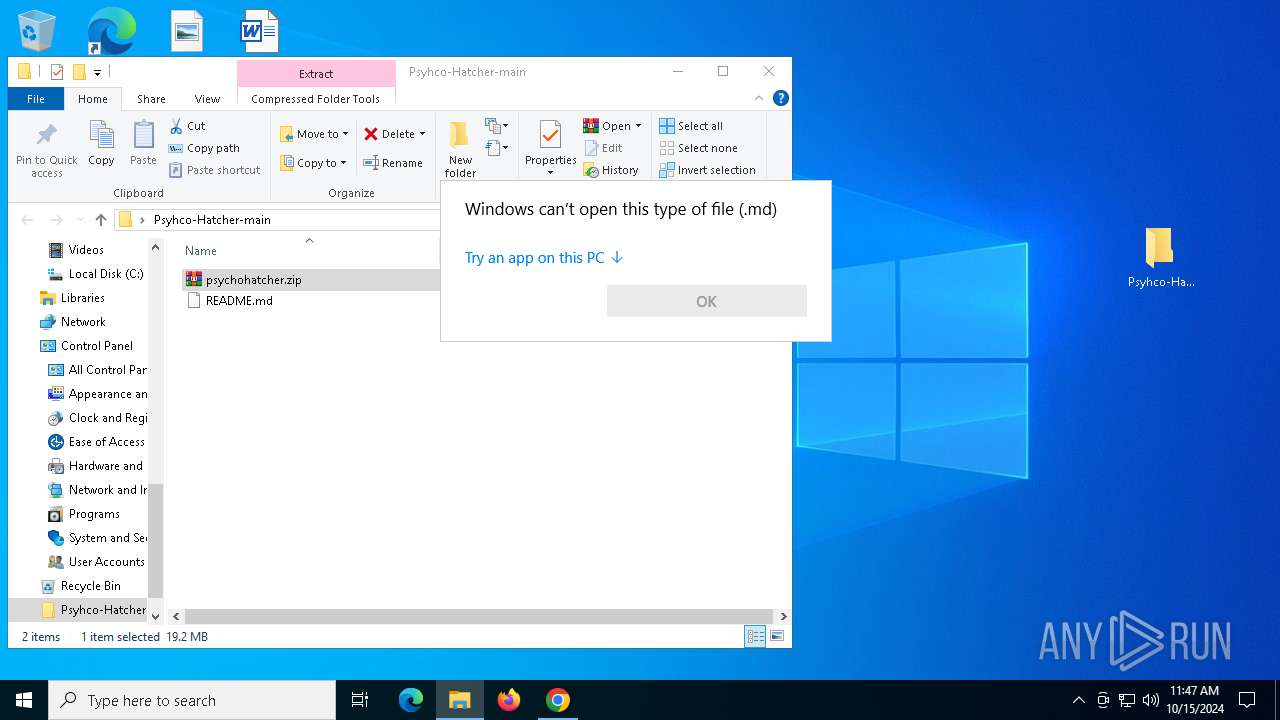Image resolution: width=1280 pixels, height=720 pixels.
Task: Create a New folder
Action: [460, 150]
